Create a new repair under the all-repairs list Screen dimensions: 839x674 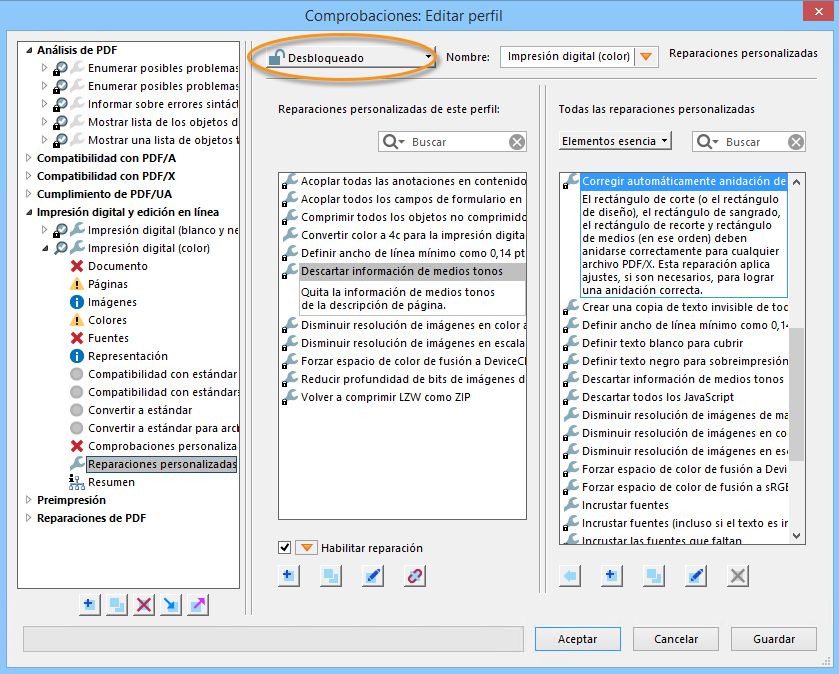click(612, 576)
